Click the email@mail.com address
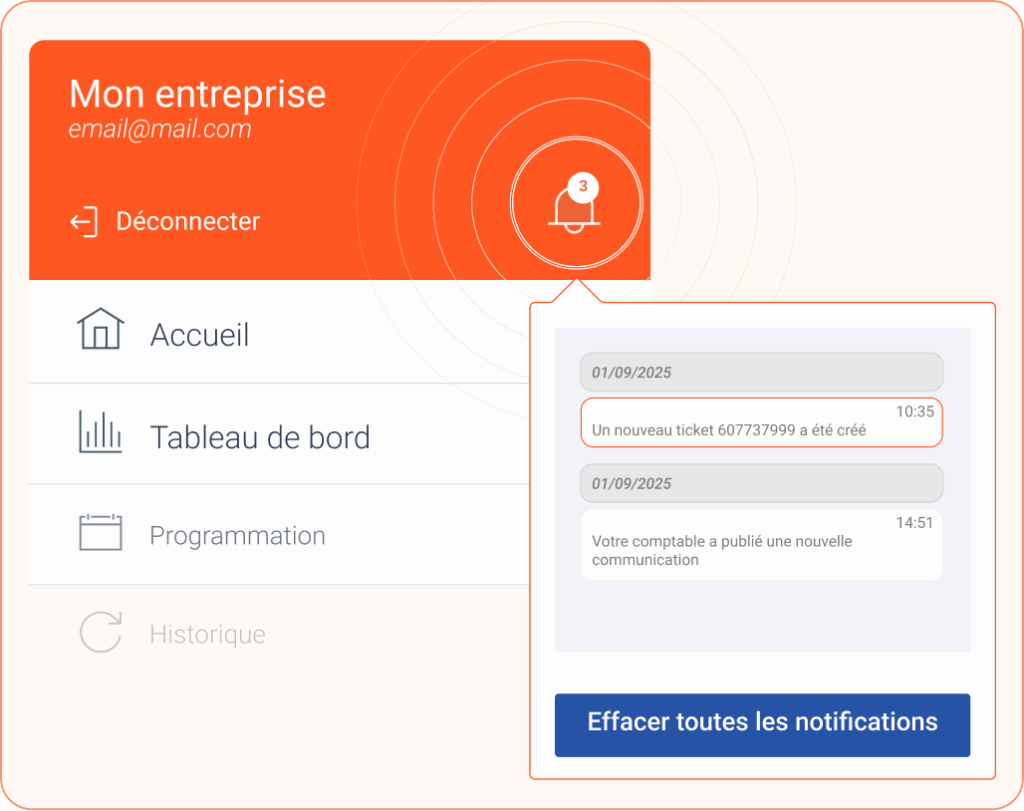 click(x=160, y=129)
